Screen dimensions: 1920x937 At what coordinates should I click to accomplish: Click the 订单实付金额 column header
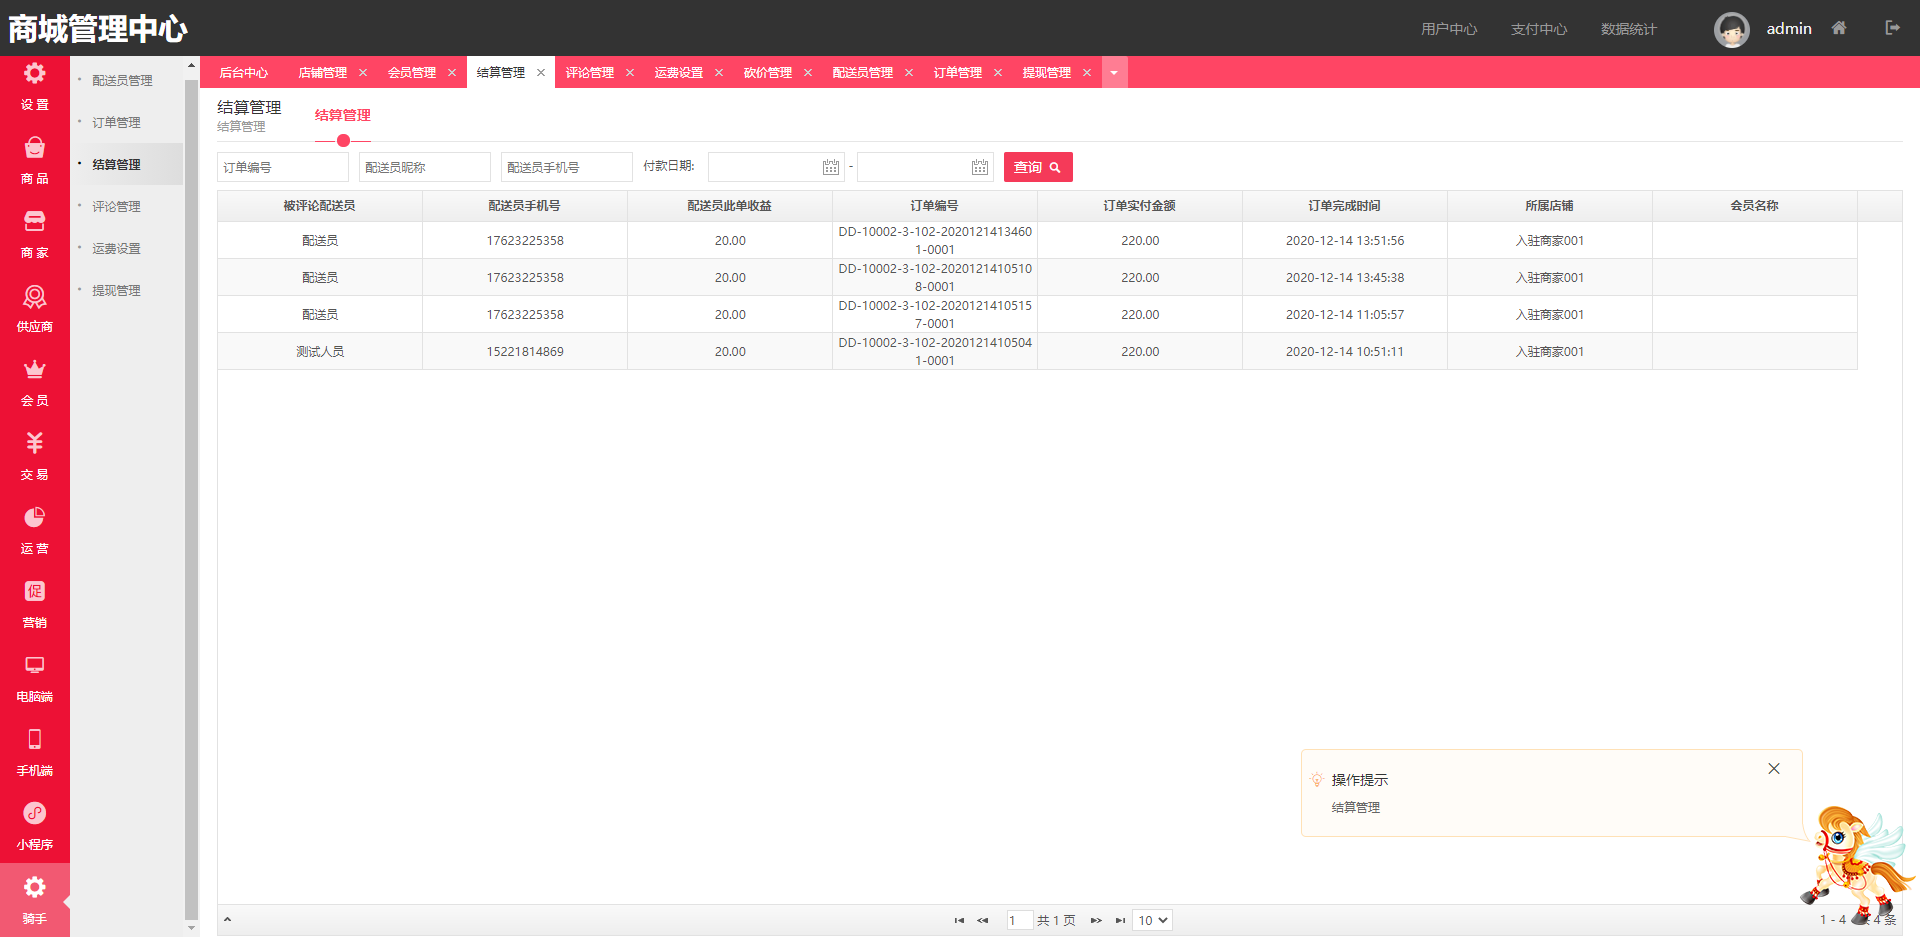1140,206
